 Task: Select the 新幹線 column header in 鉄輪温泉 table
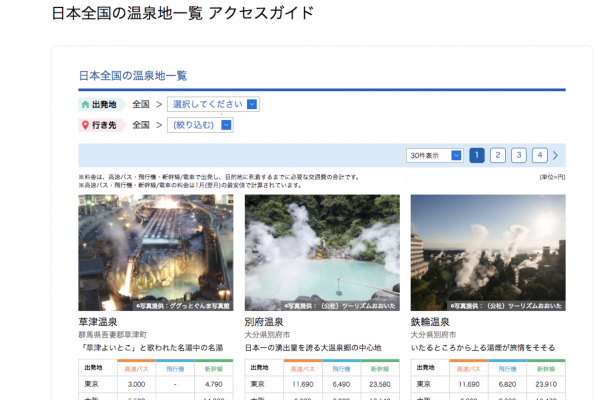(546, 369)
